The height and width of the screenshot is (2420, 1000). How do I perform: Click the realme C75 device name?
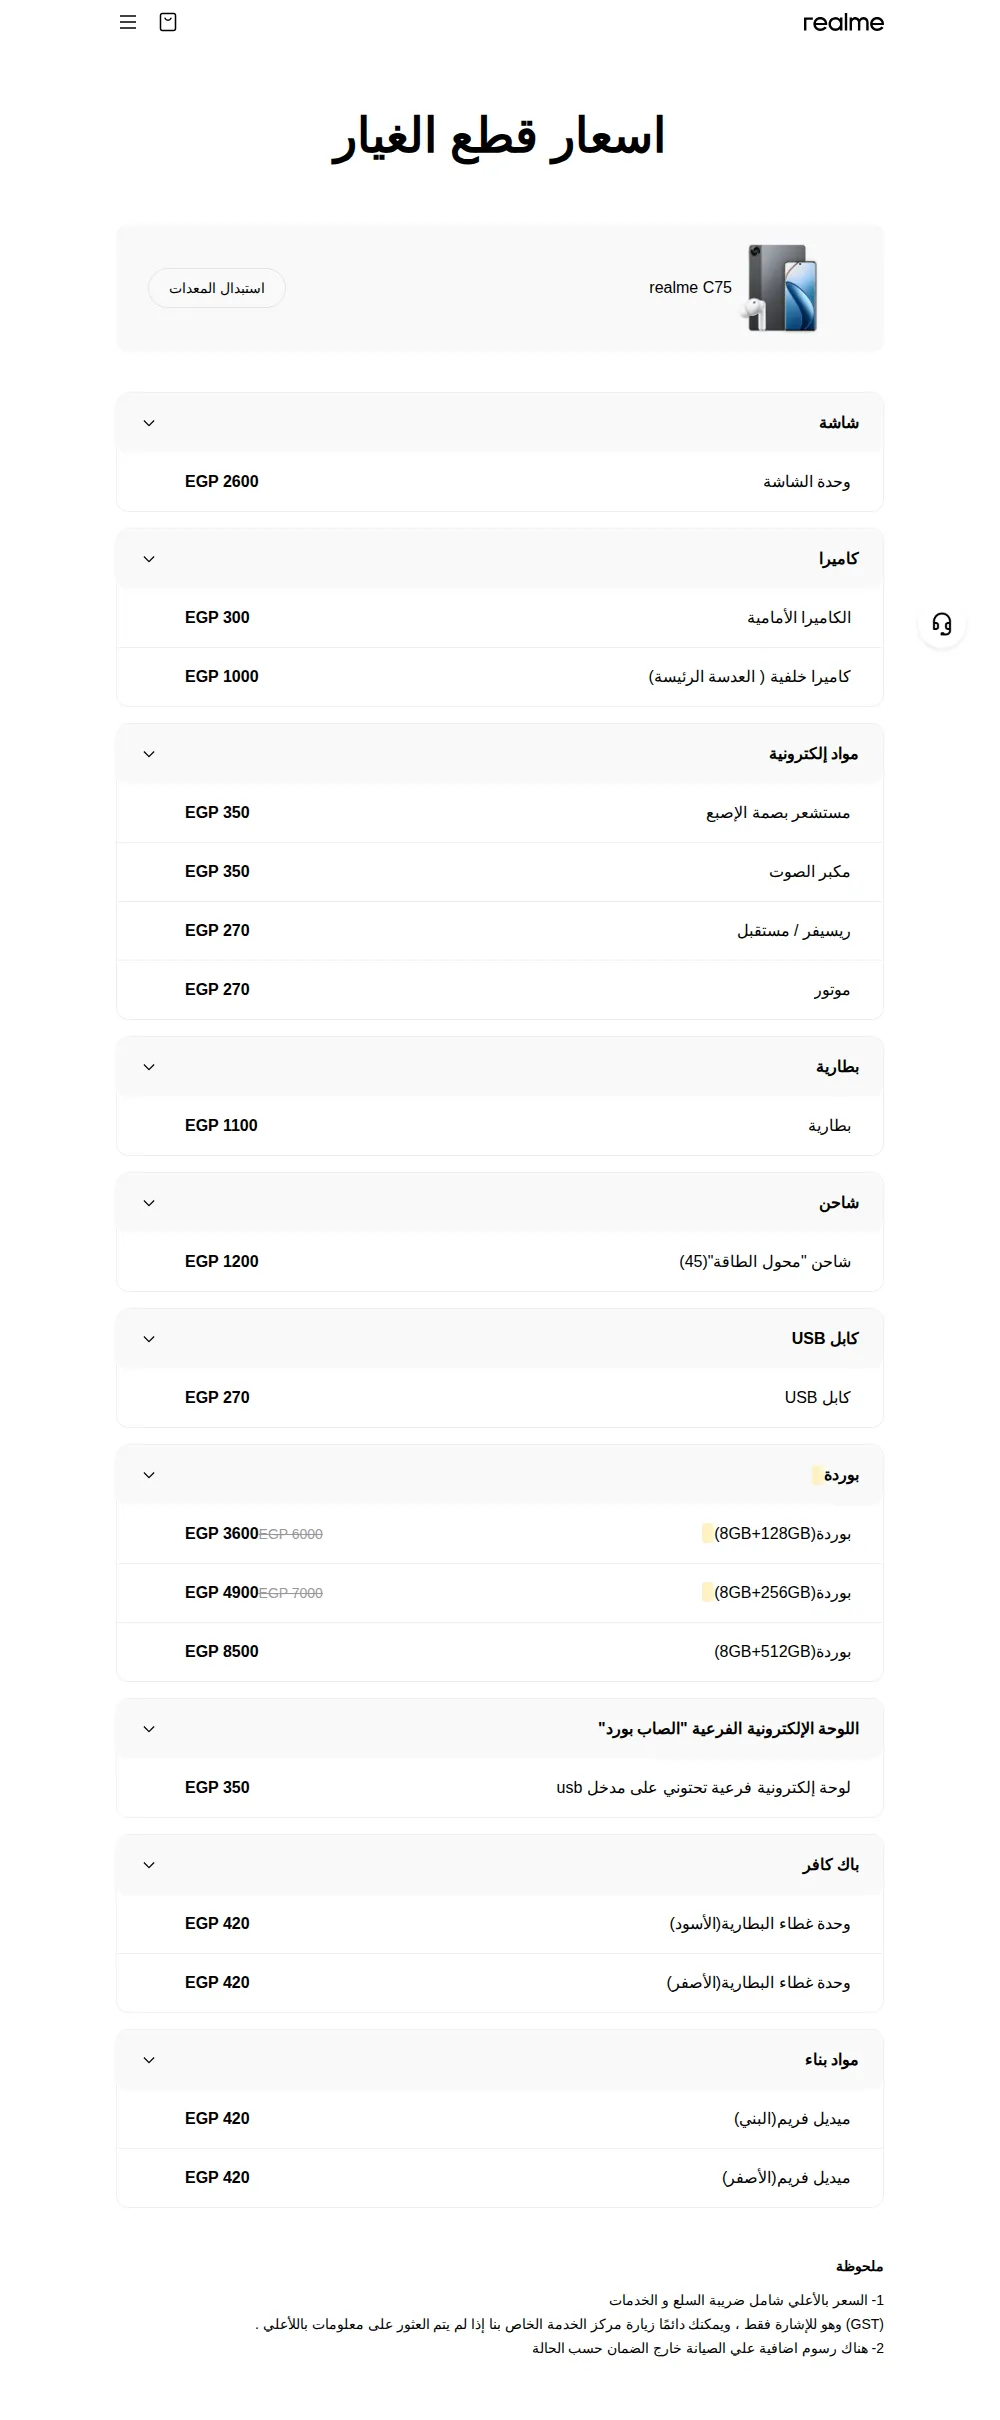point(690,288)
